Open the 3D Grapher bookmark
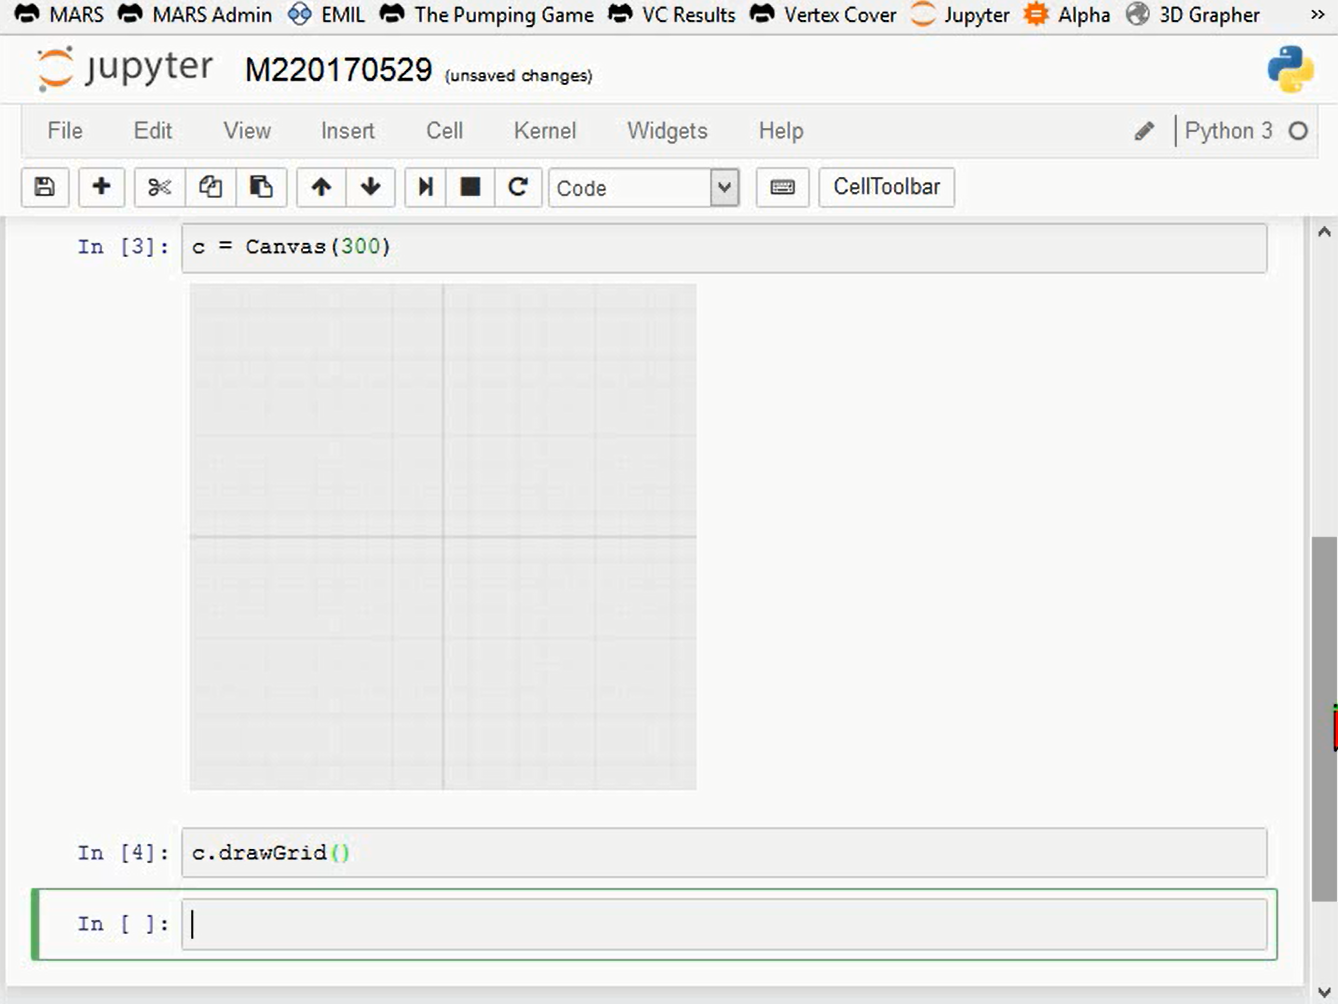 (1193, 15)
